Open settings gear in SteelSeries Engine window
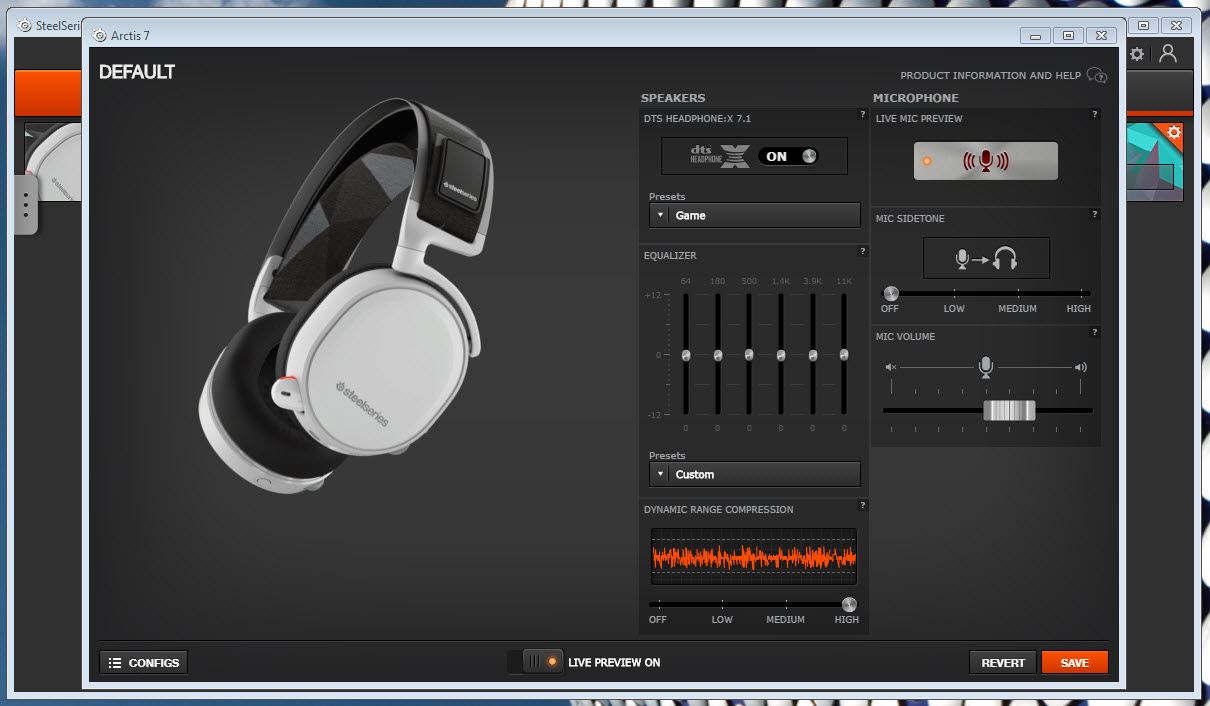Image resolution: width=1210 pixels, height=706 pixels. pos(1137,55)
